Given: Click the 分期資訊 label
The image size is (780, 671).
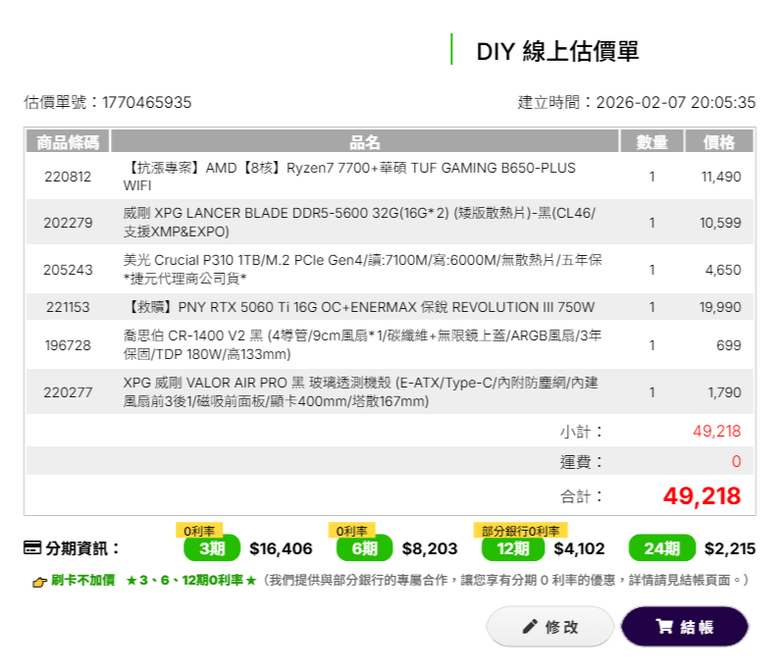Looking at the screenshot, I should click(83, 548).
